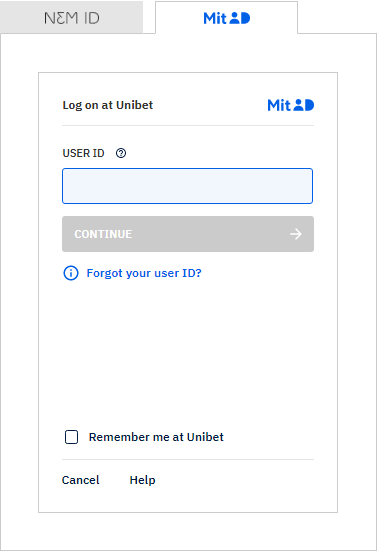377x551 pixels.
Task: Open the Help link at the bottom
Action: coord(142,480)
